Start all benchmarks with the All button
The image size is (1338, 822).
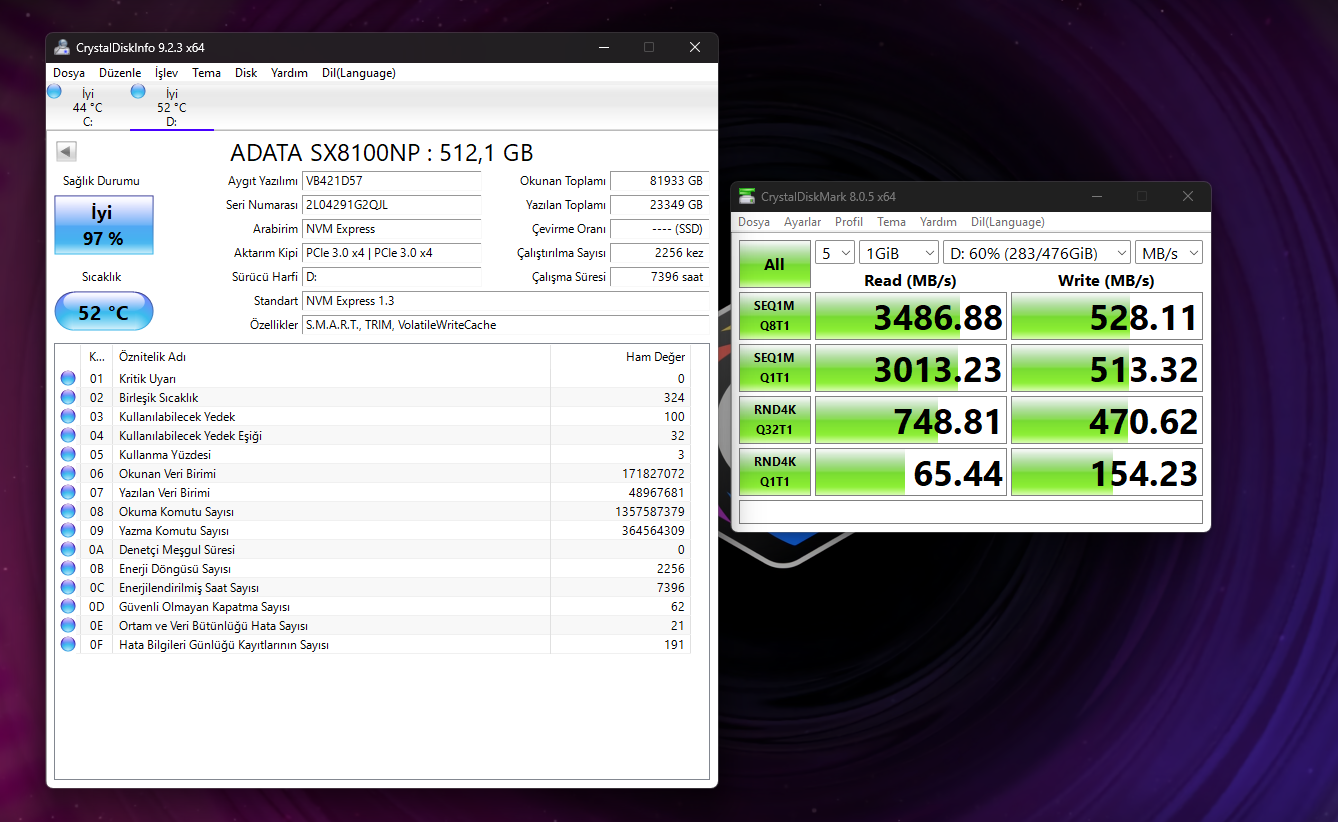click(774, 264)
